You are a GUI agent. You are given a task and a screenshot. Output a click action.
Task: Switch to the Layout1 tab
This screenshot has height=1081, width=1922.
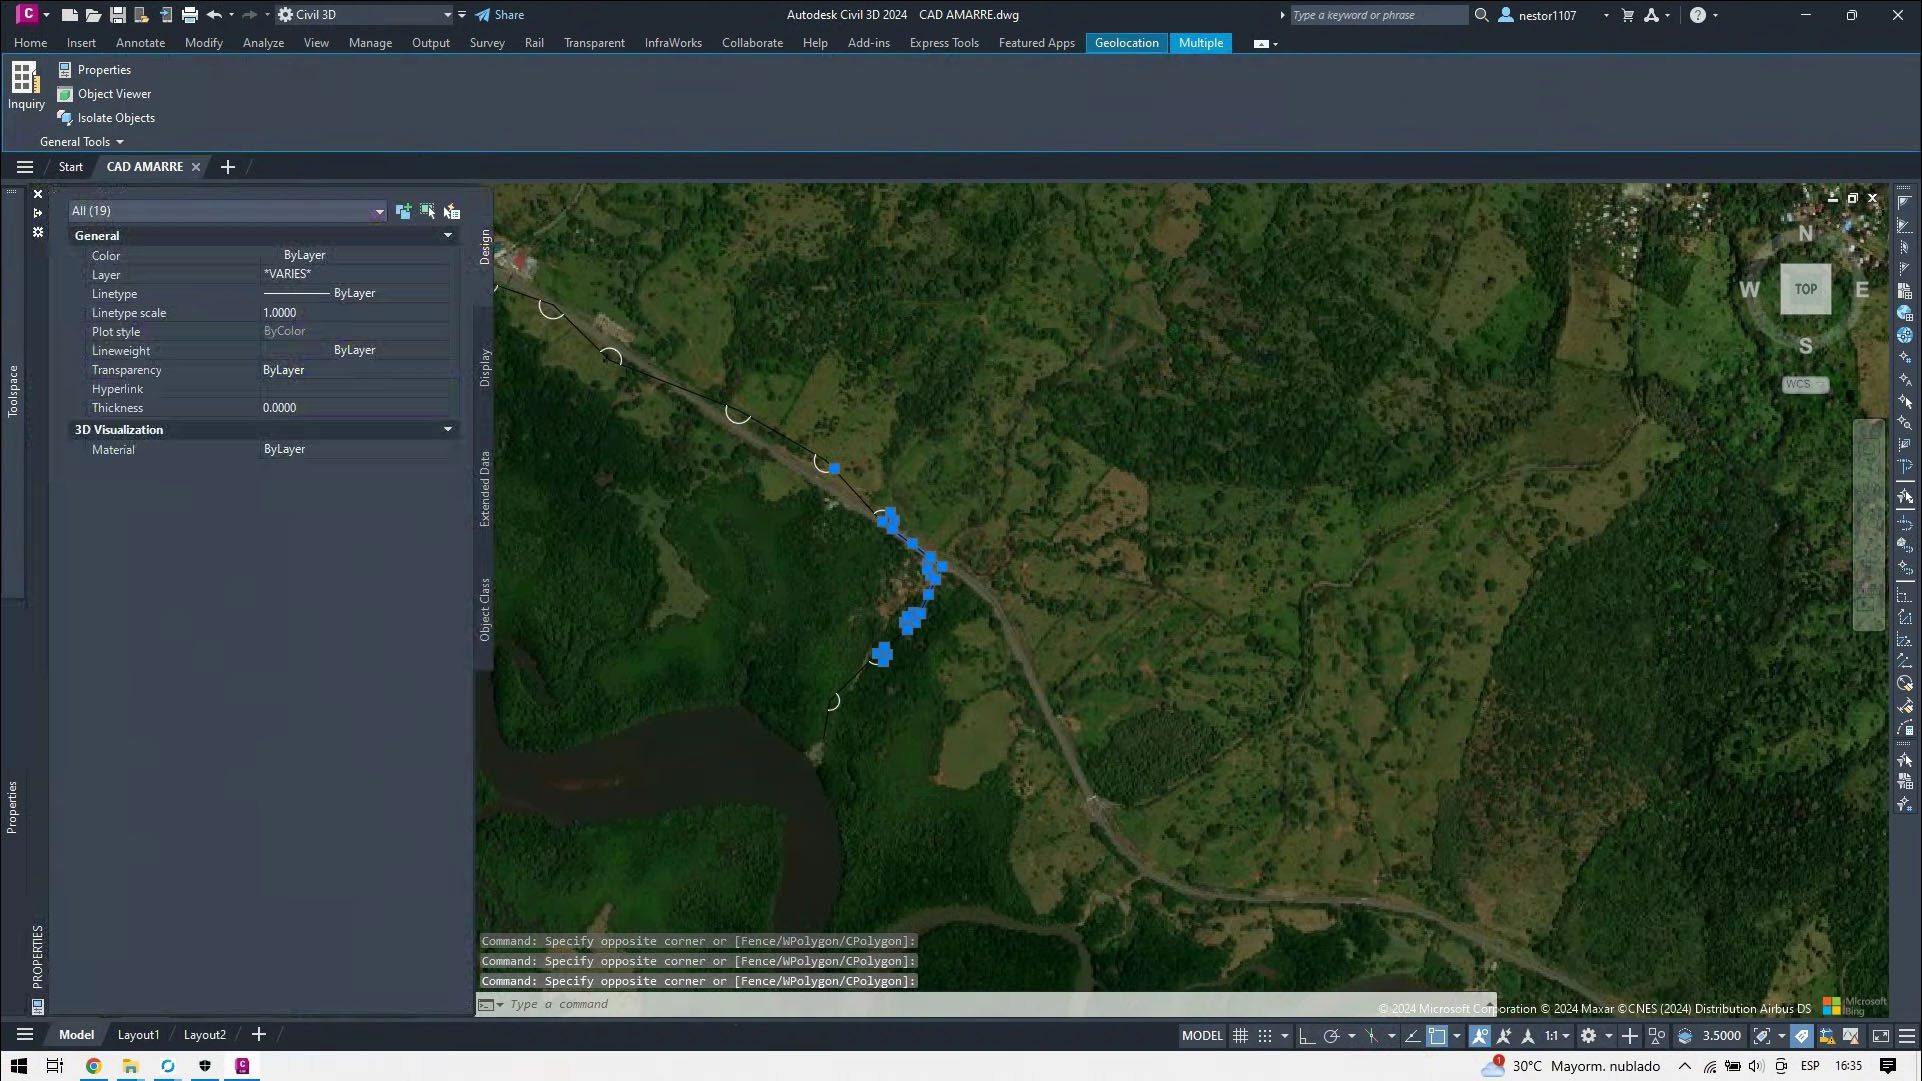tap(138, 1035)
